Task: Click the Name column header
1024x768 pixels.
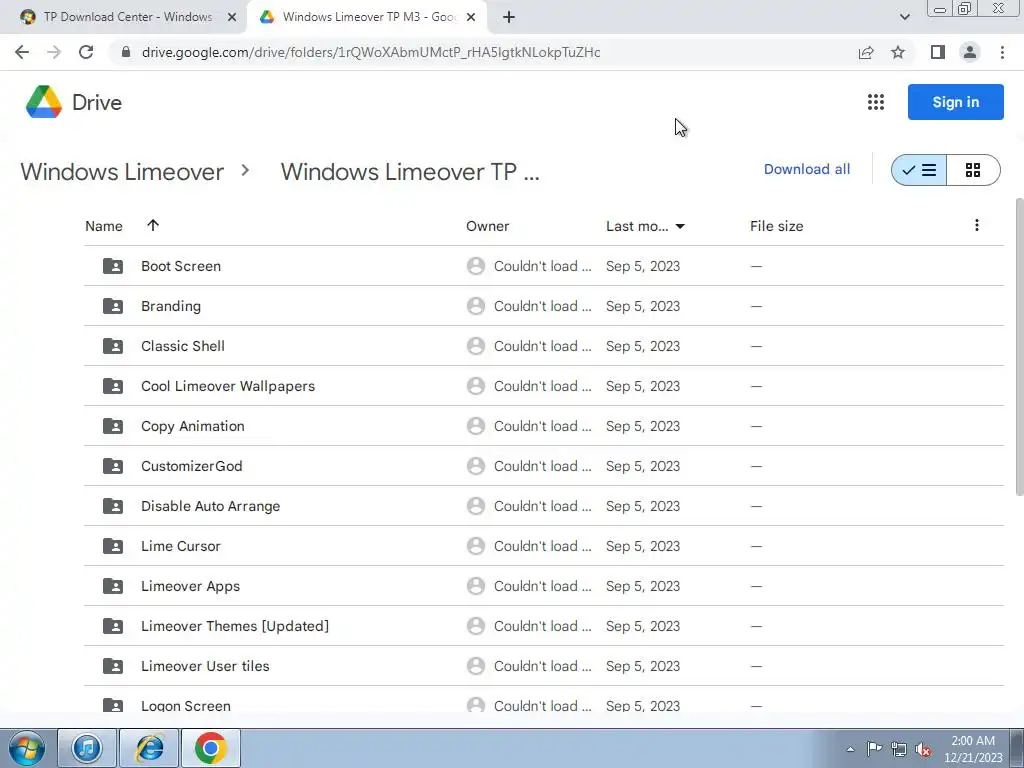Action: click(104, 226)
